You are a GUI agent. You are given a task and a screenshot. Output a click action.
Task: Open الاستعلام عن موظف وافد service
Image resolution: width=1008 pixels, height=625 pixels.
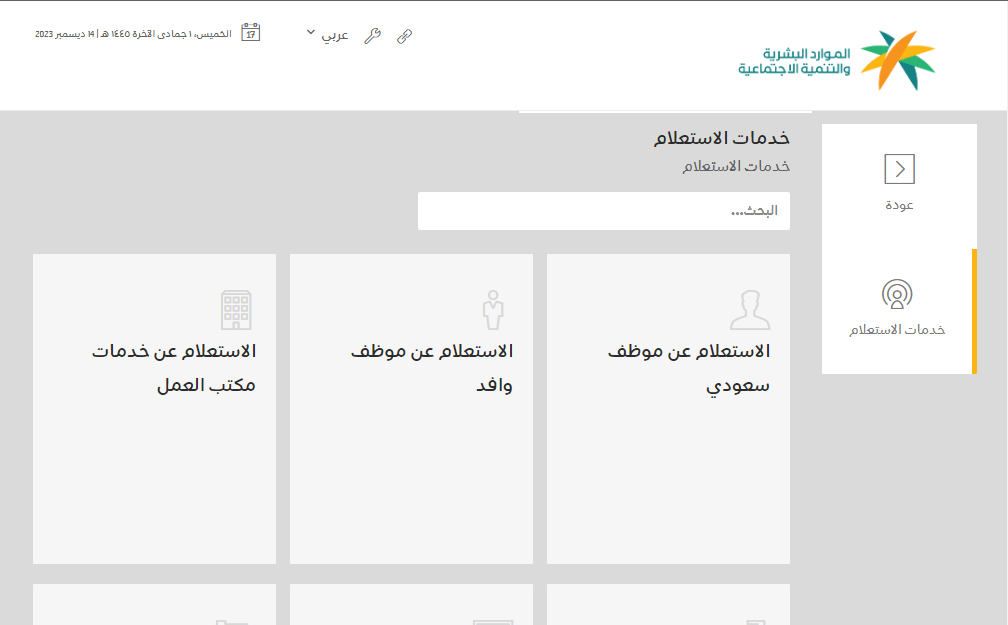click(x=432, y=368)
